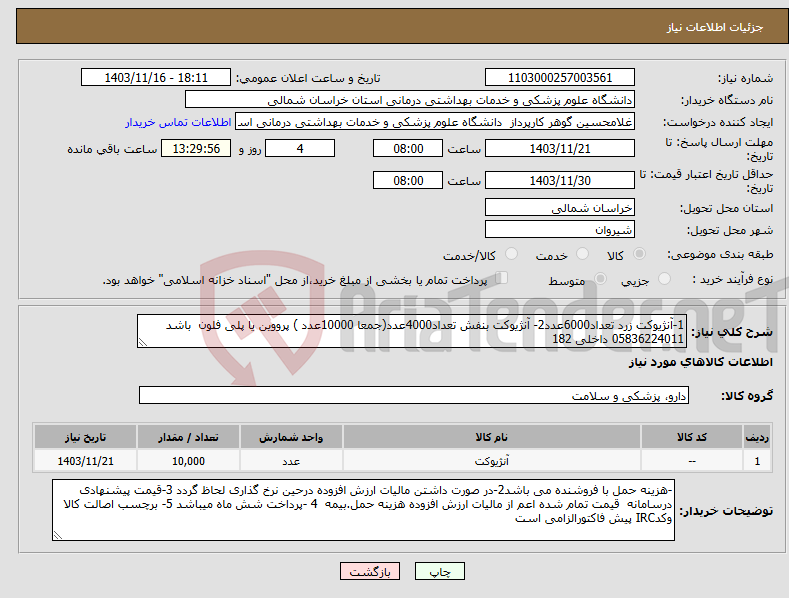
Task: Click the remaining time 13:29:56 field
Action: 196,148
